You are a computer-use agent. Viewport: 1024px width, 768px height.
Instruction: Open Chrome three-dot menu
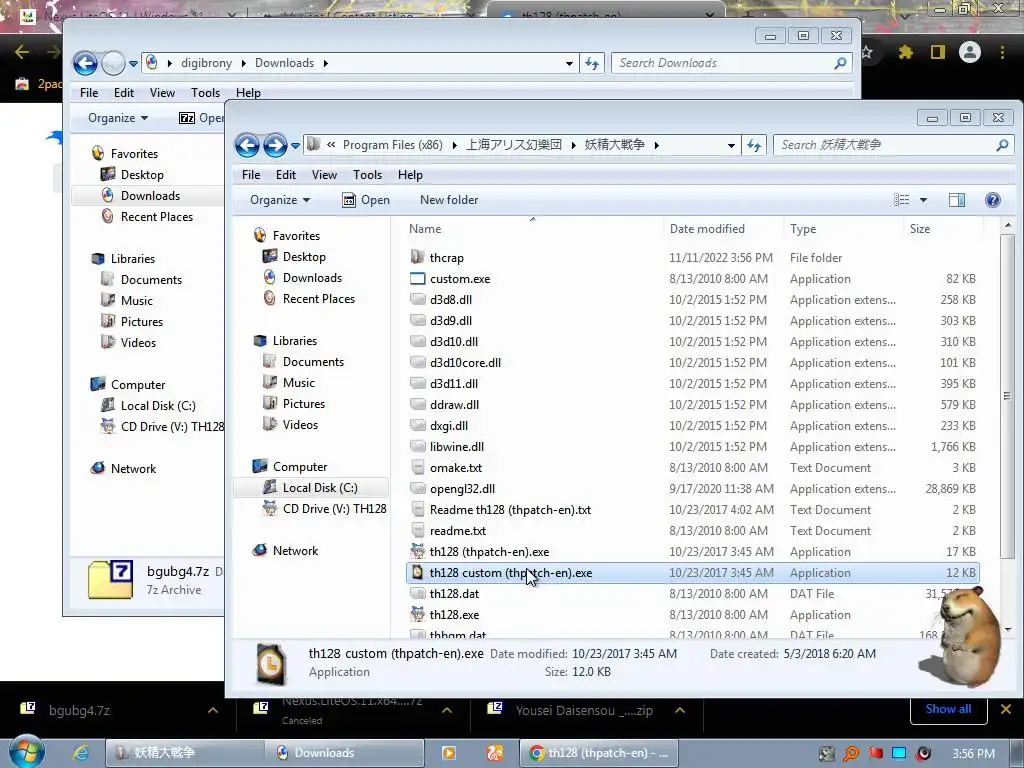1002,52
